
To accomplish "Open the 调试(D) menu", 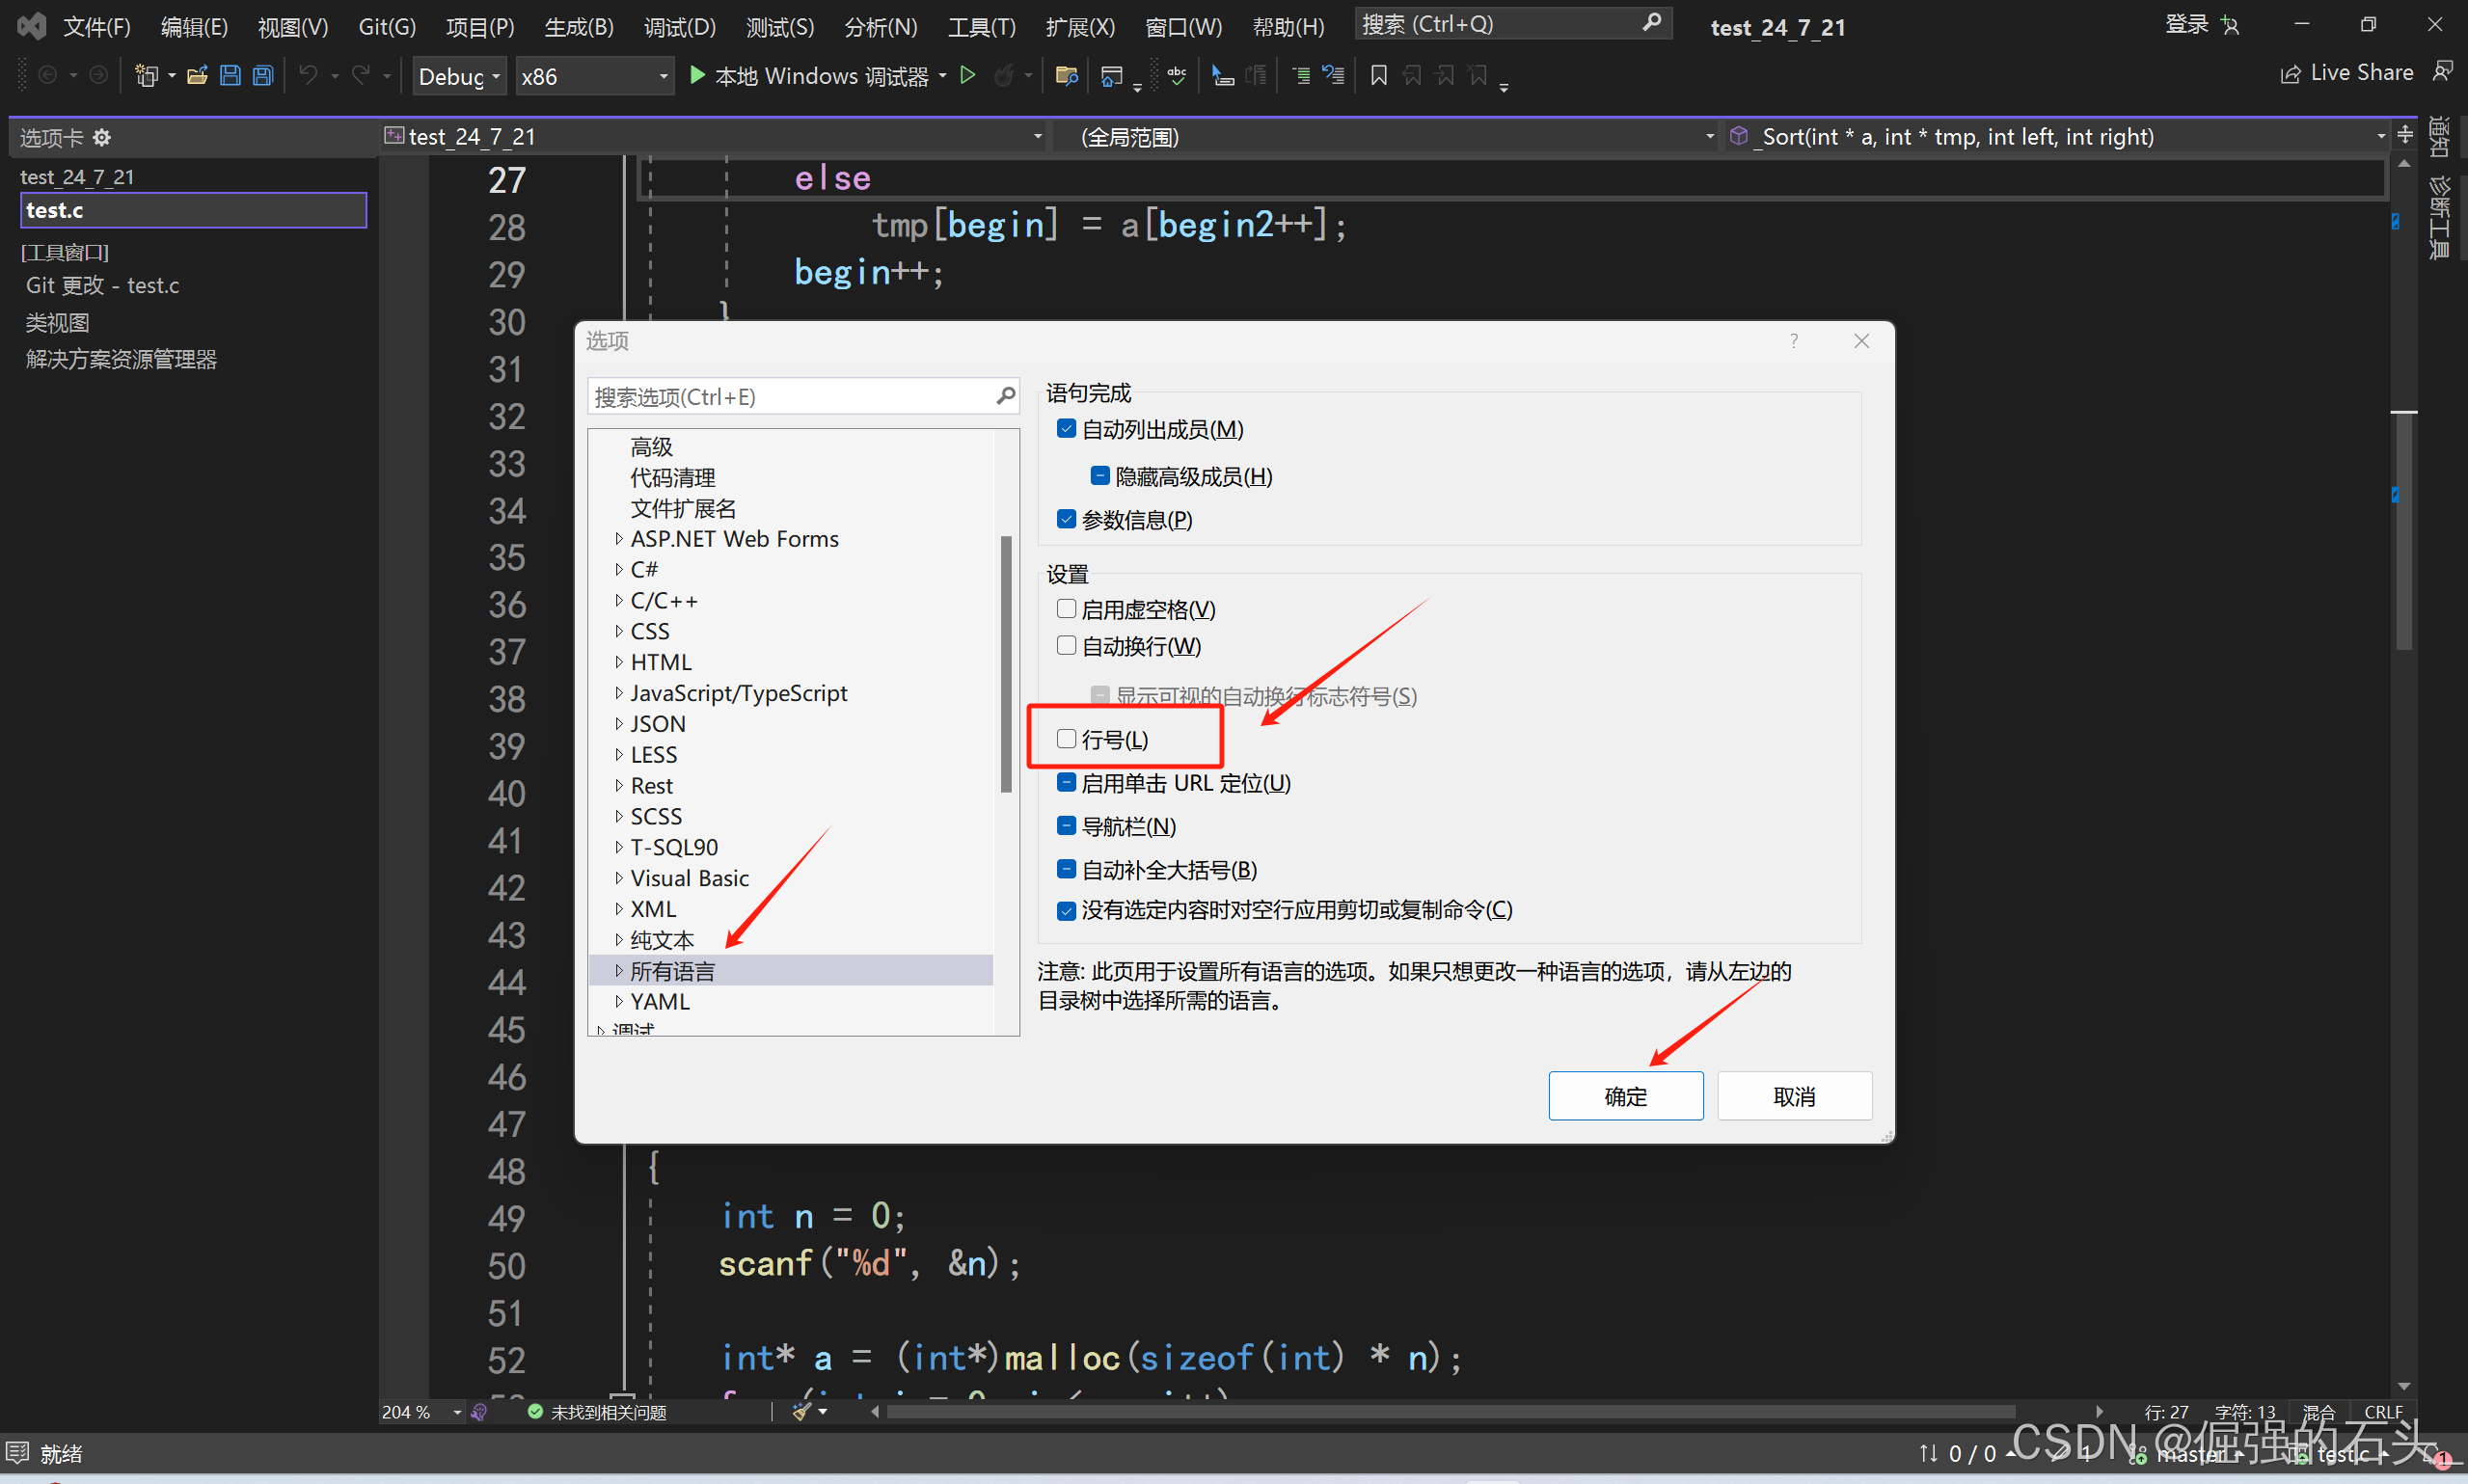I will [679, 27].
